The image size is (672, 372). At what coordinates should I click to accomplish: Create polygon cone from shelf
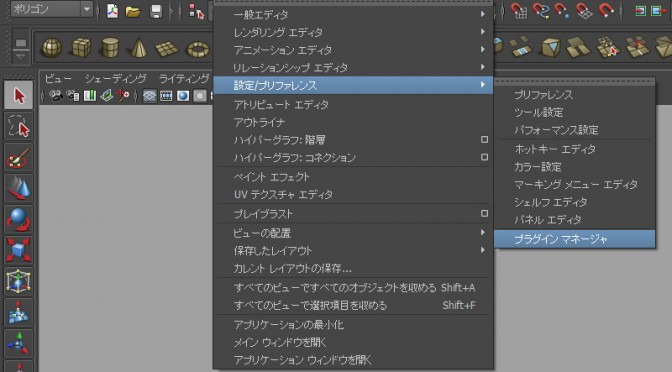pyautogui.click(x=138, y=48)
